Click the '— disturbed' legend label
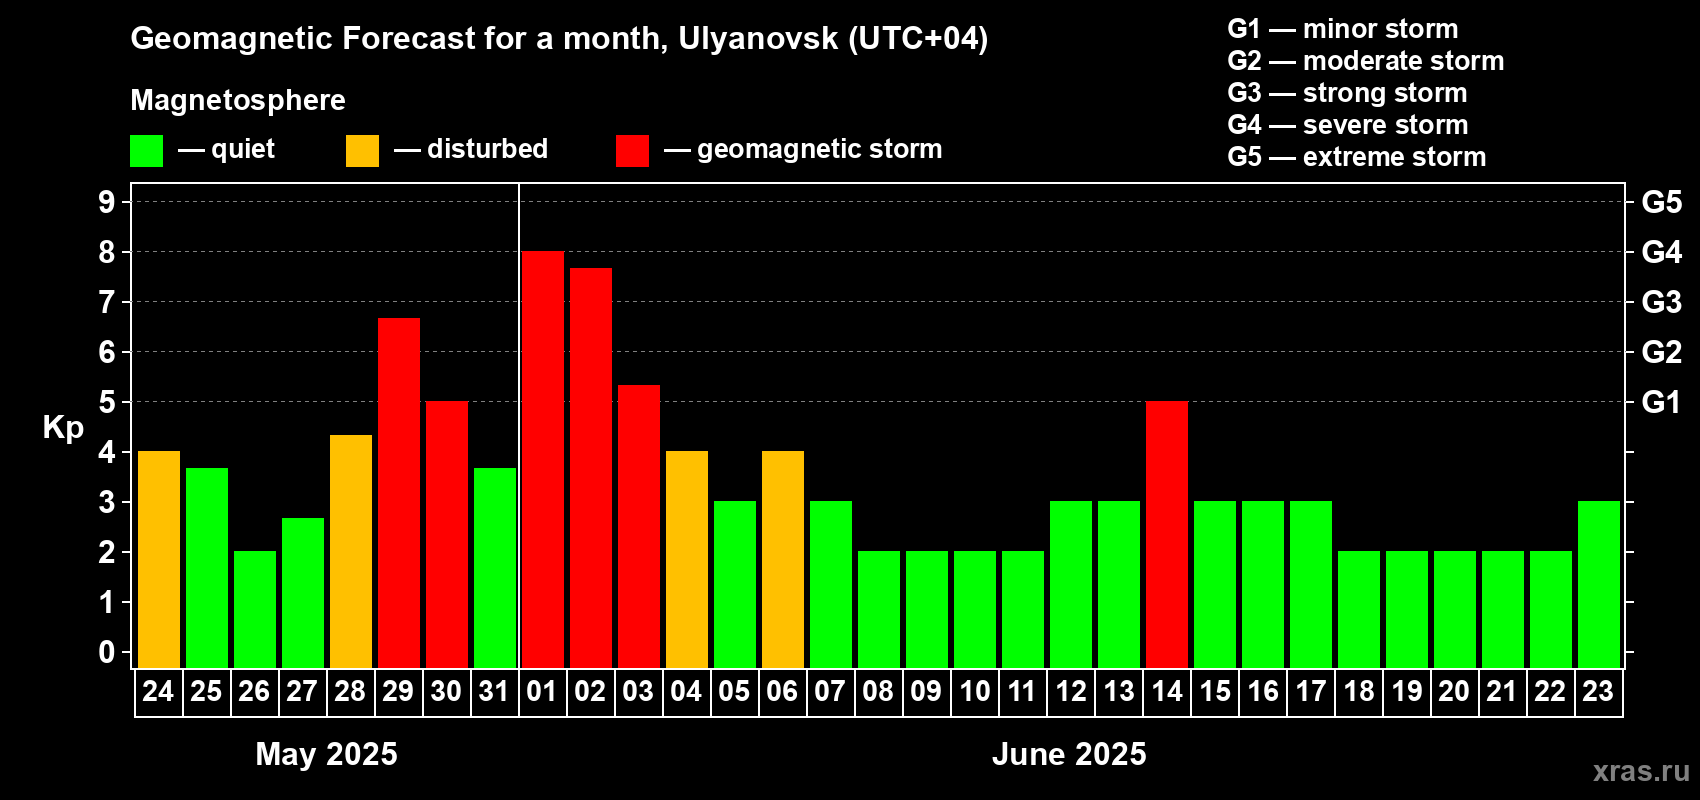 pyautogui.click(x=471, y=149)
